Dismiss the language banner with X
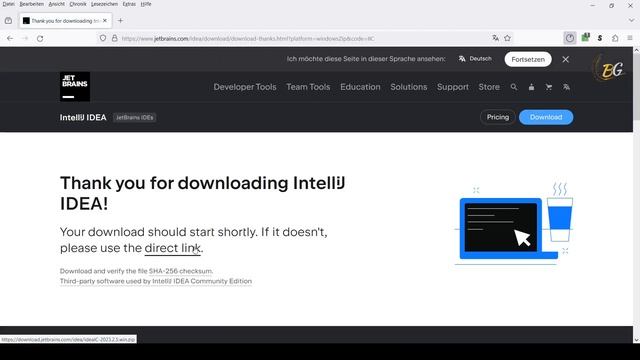 click(565, 59)
